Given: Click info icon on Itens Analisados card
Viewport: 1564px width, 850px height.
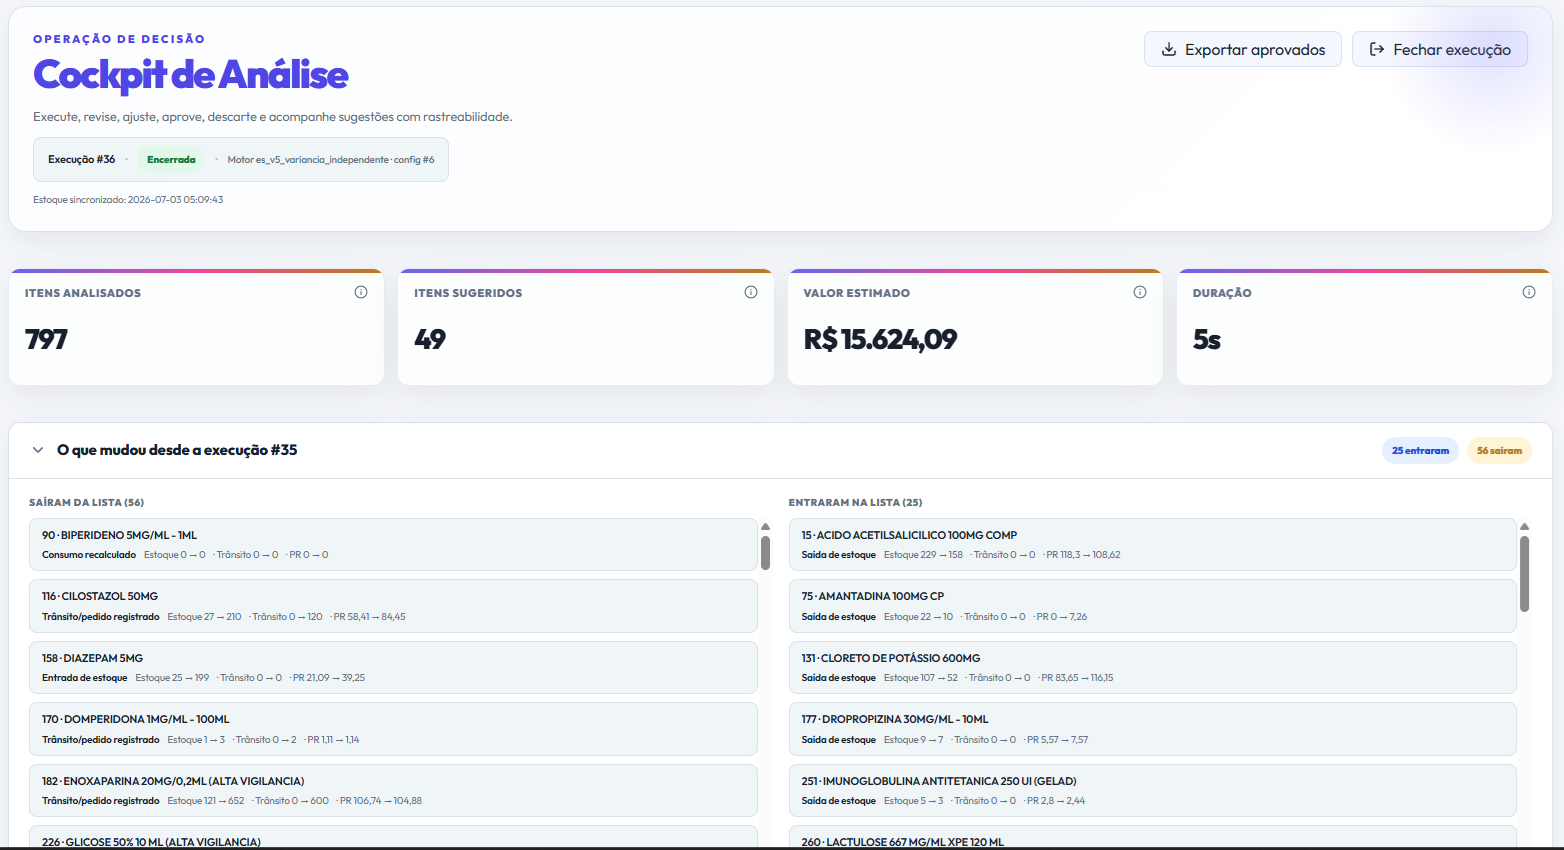Looking at the screenshot, I should [361, 292].
